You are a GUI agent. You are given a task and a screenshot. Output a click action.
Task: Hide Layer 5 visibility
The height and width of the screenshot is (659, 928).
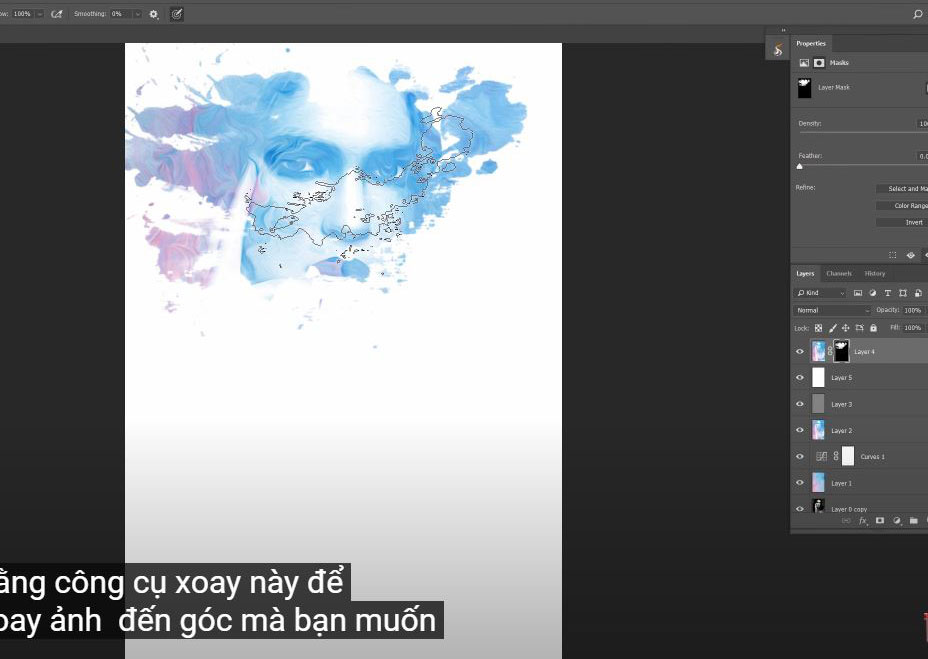pyautogui.click(x=800, y=378)
